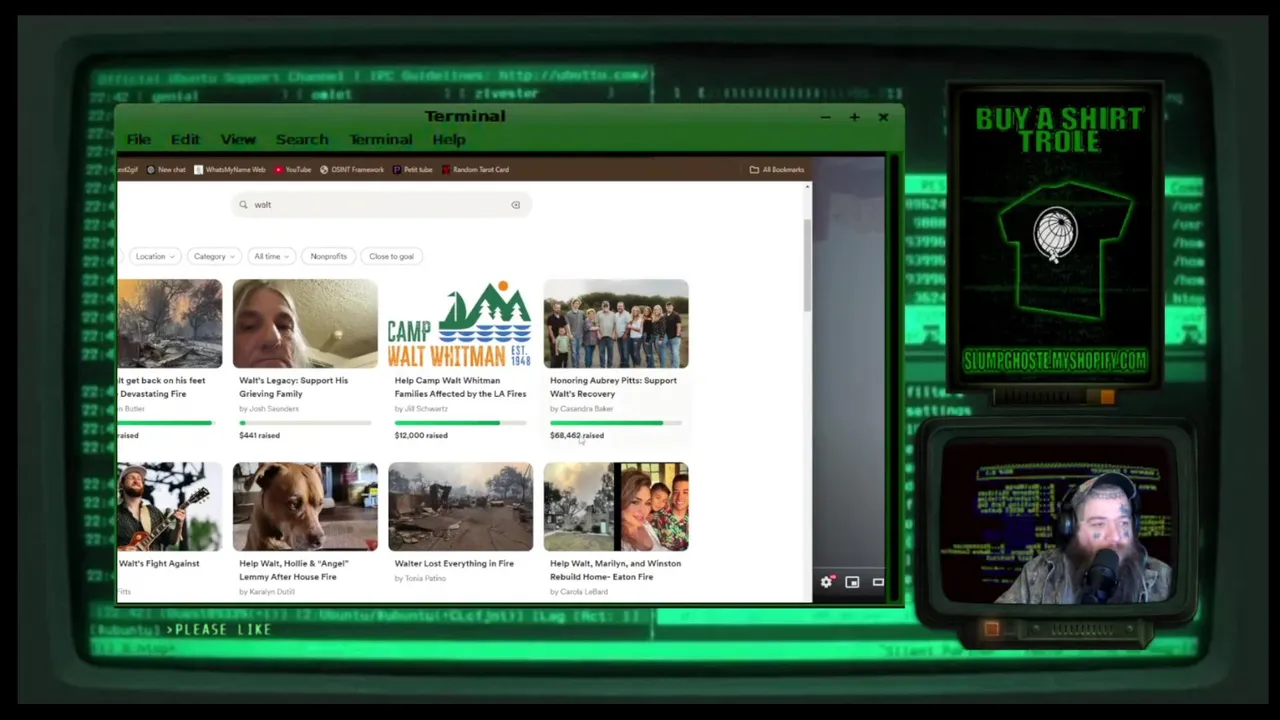Click the $12,000 raised amount text
Viewport: 1280px width, 720px height.
click(421, 436)
